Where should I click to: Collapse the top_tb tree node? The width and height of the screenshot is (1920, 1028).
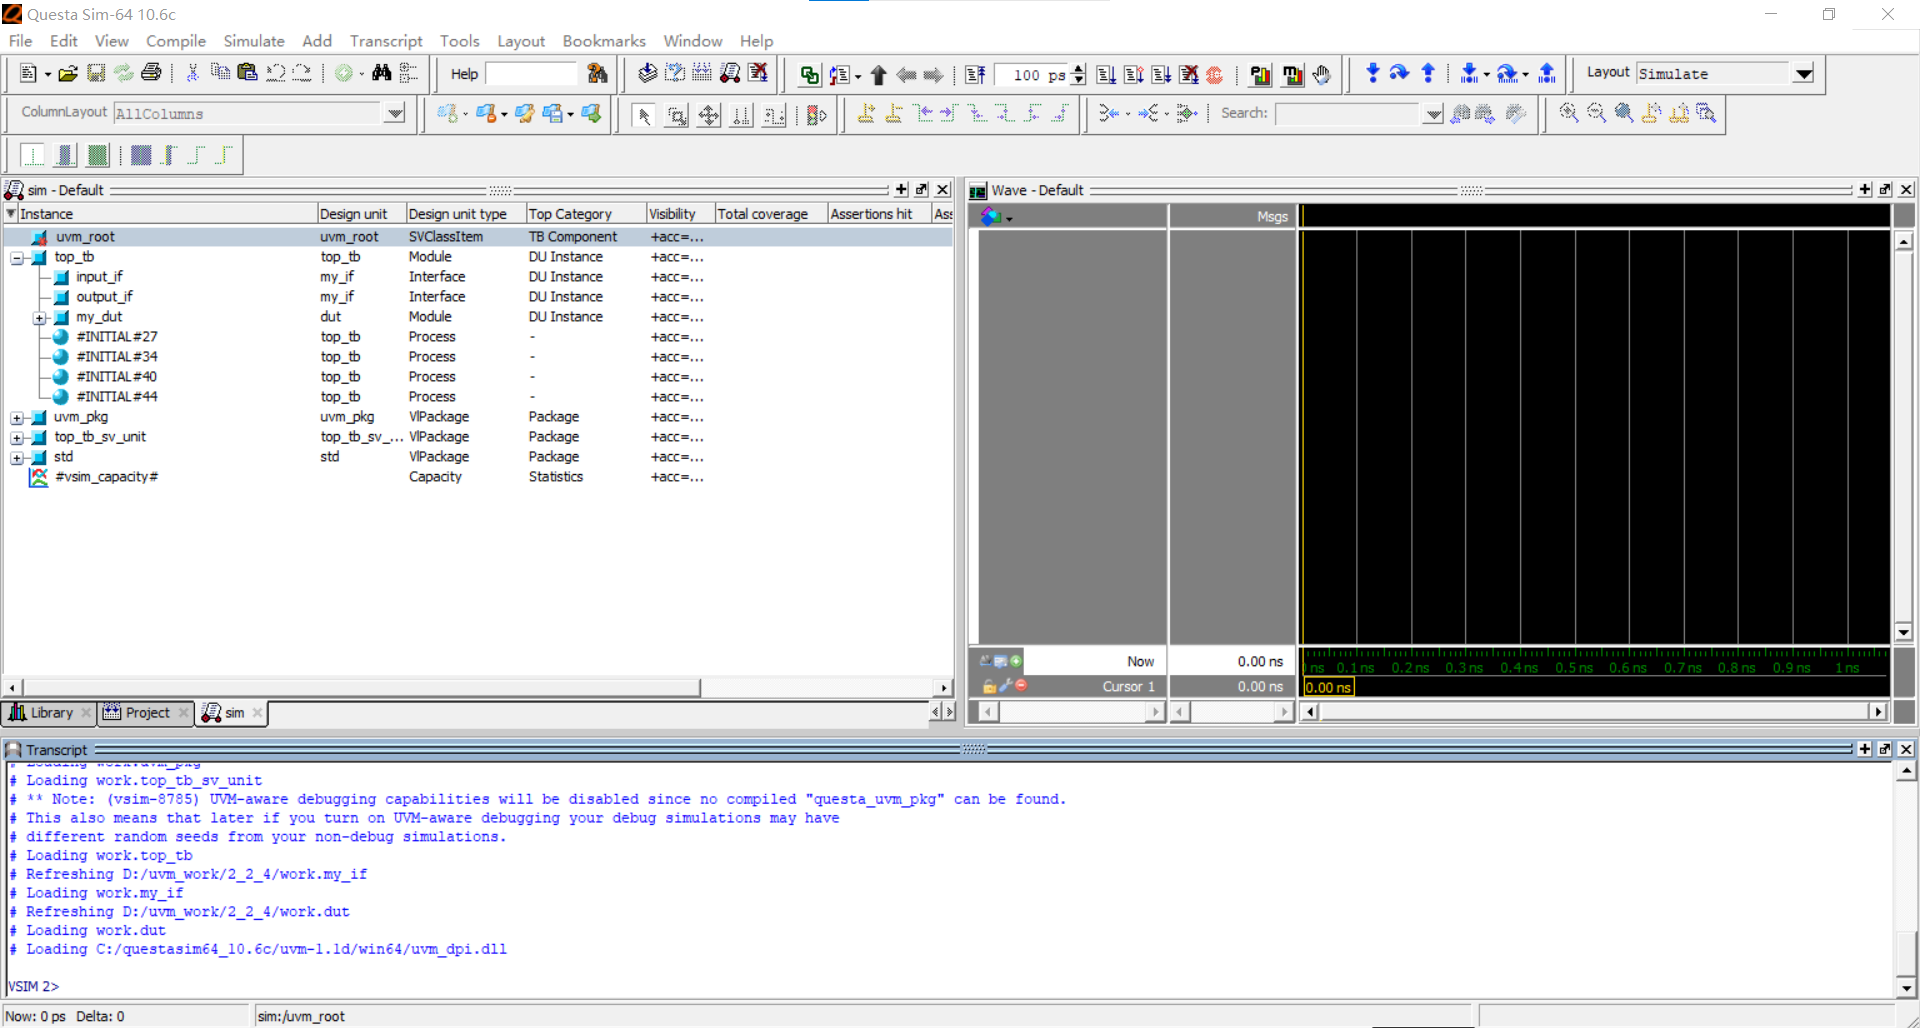17,257
